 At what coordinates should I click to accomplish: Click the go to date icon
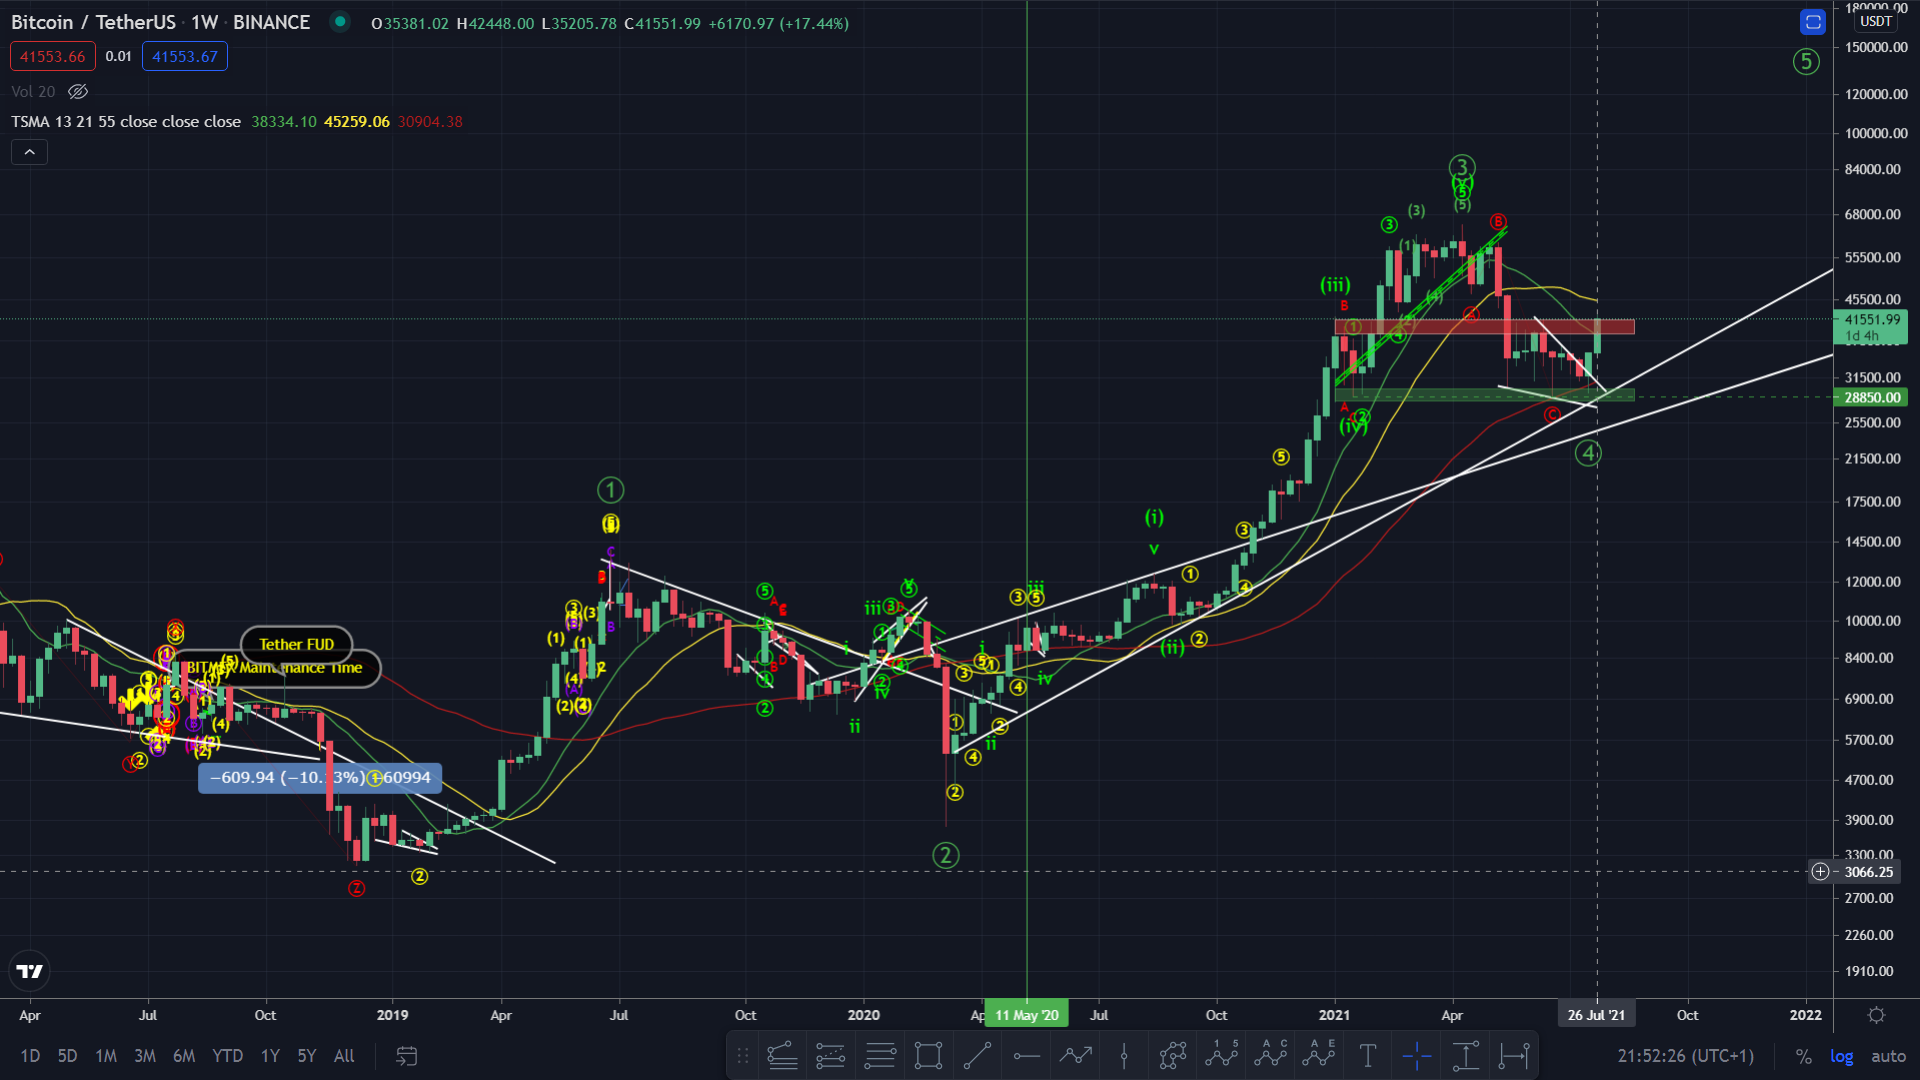point(406,1056)
